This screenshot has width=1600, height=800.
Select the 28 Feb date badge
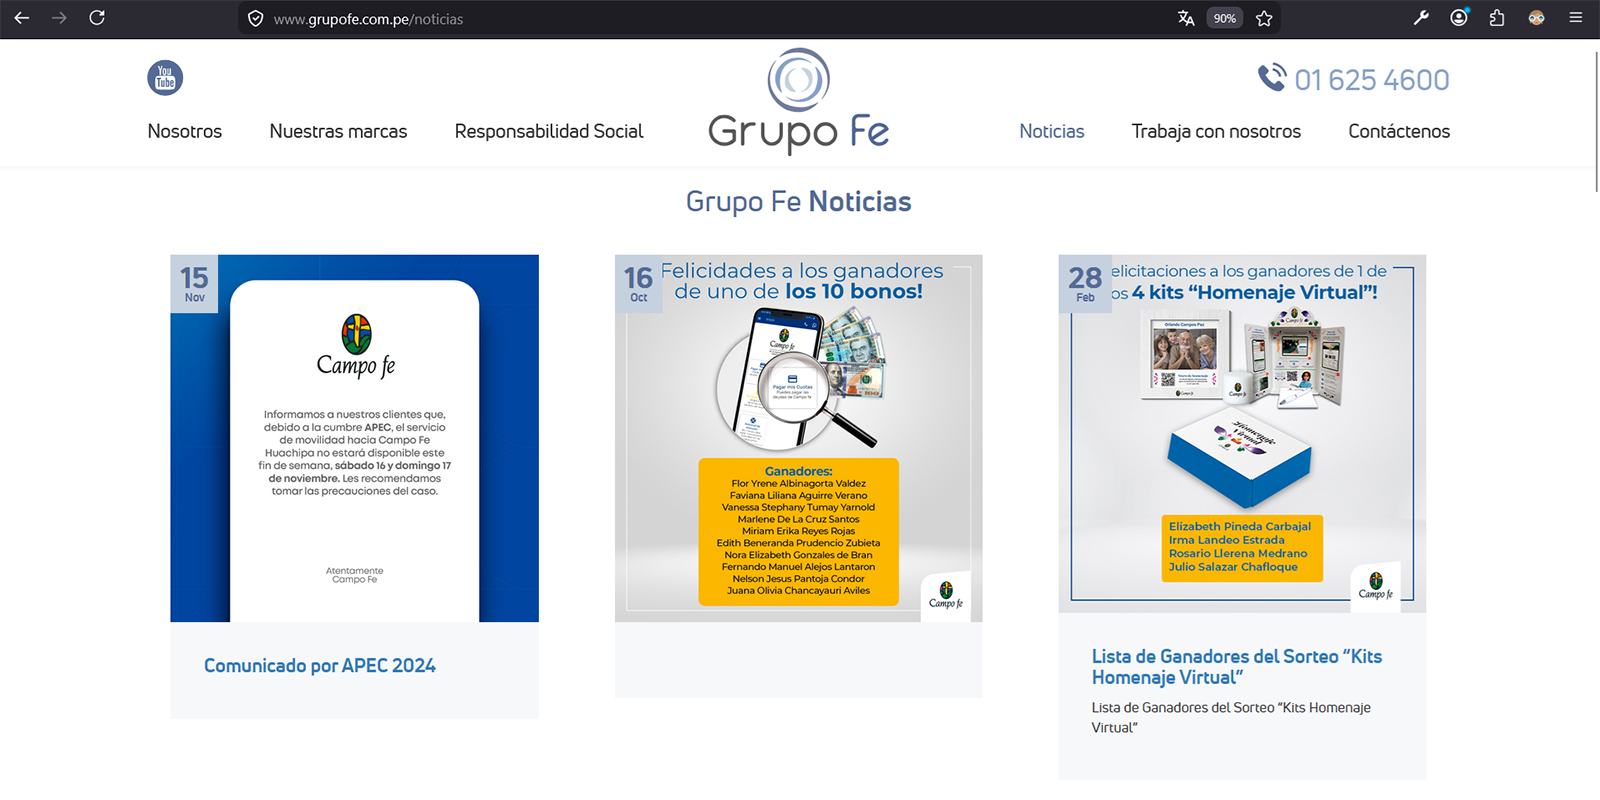point(1085,284)
